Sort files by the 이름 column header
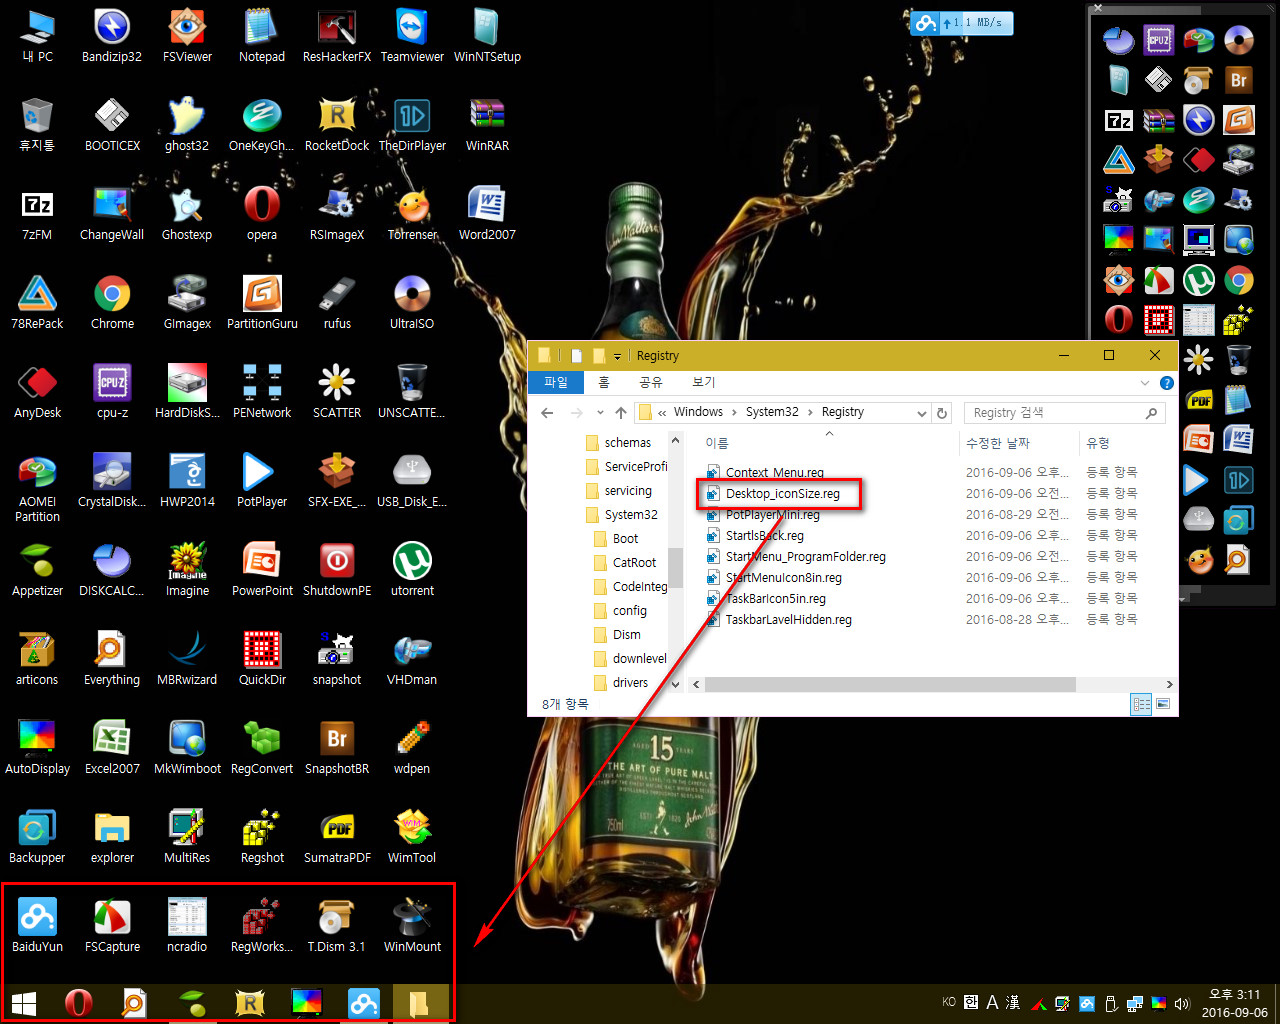1280x1024 pixels. tap(717, 443)
